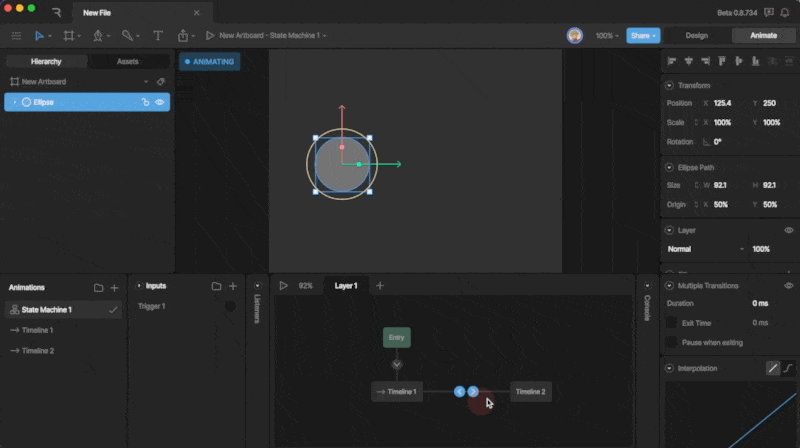This screenshot has height=448, width=800.
Task: Open the zoom 100% dropdown
Action: (607, 35)
